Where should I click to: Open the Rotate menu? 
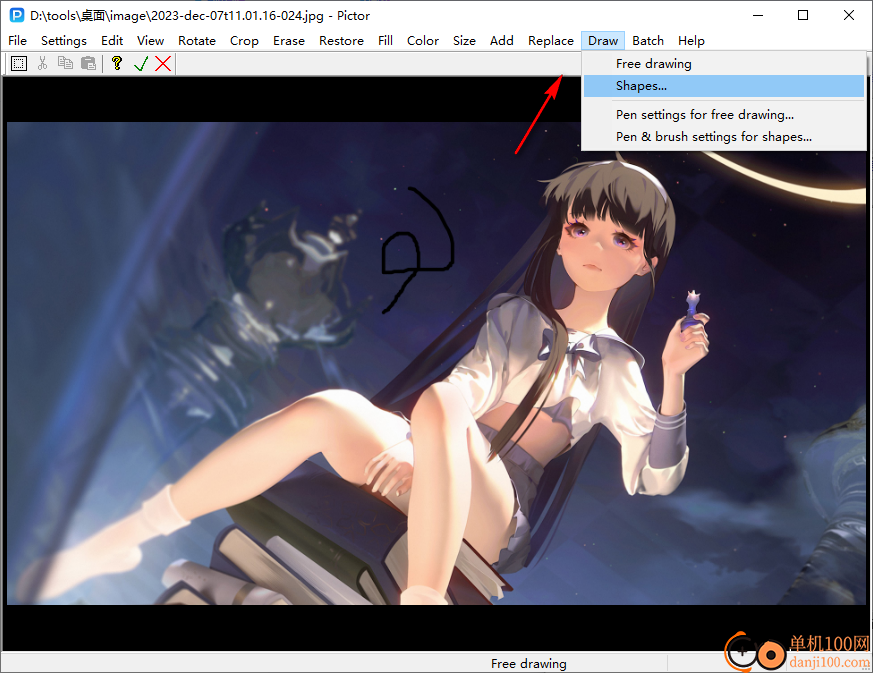[197, 41]
